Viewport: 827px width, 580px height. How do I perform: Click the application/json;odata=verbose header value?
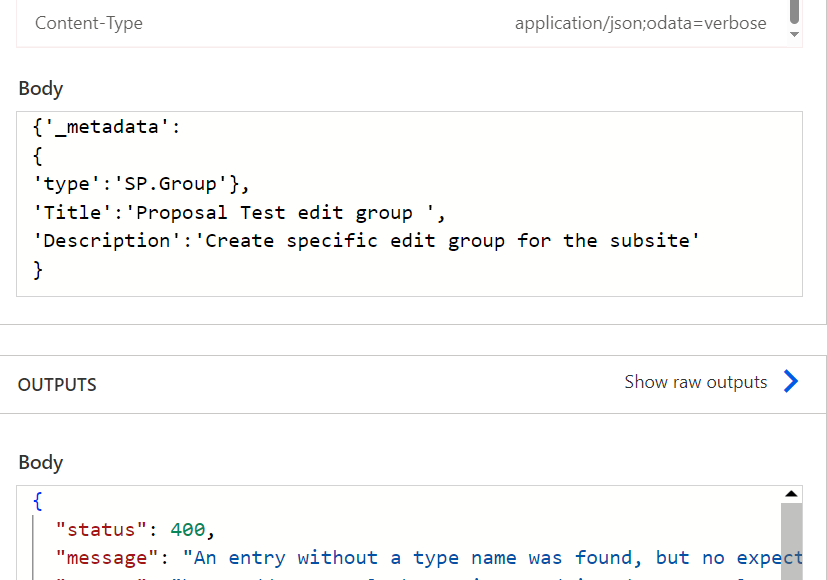[641, 23]
